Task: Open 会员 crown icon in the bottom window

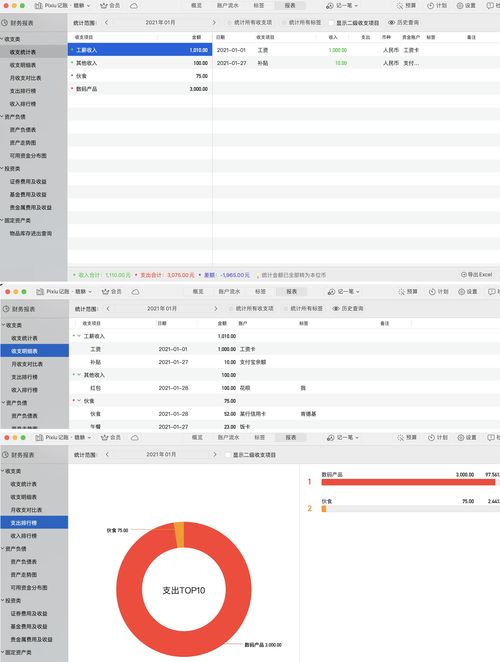Action: (105, 438)
